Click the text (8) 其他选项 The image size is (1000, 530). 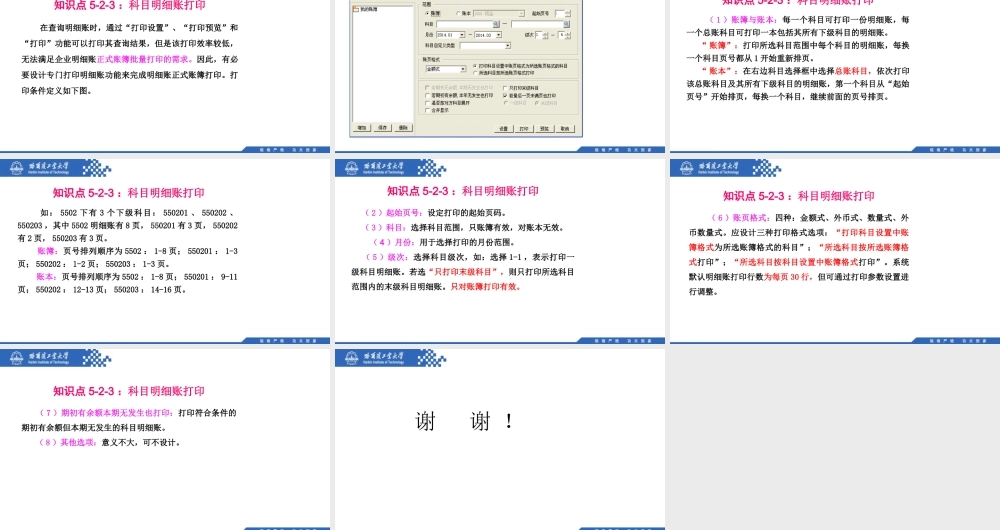pyautogui.click(x=68, y=442)
